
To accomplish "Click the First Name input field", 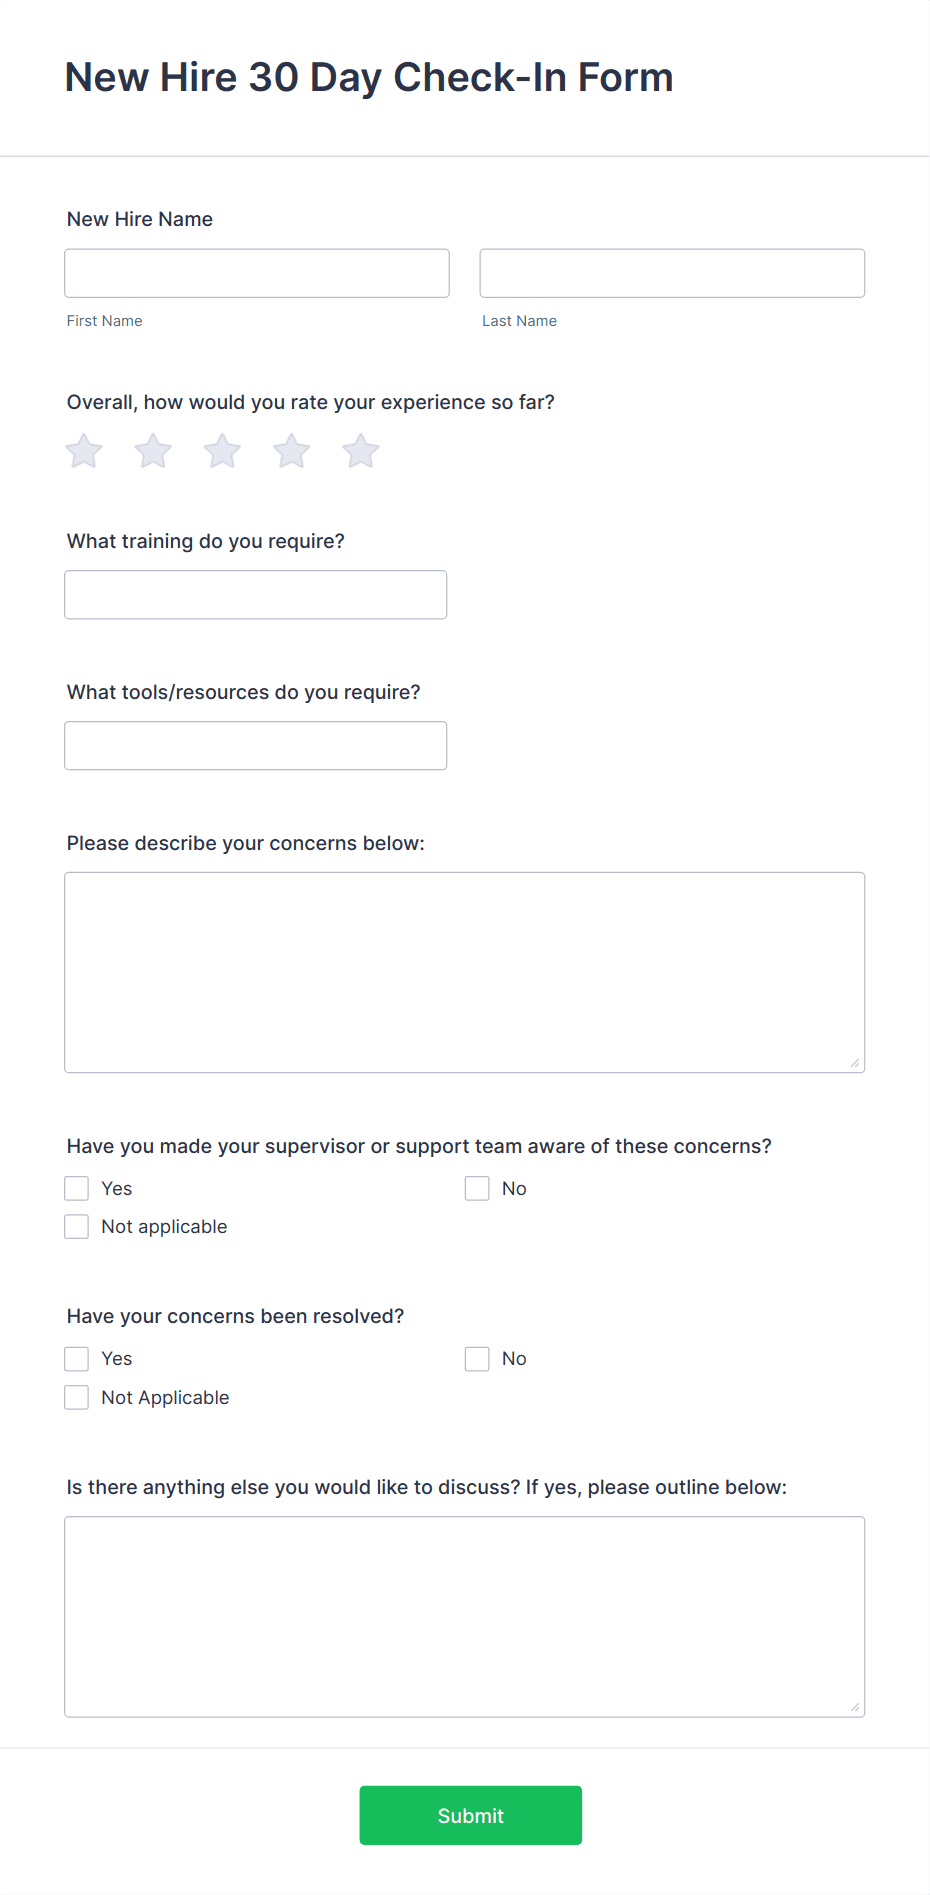I will click(x=257, y=273).
